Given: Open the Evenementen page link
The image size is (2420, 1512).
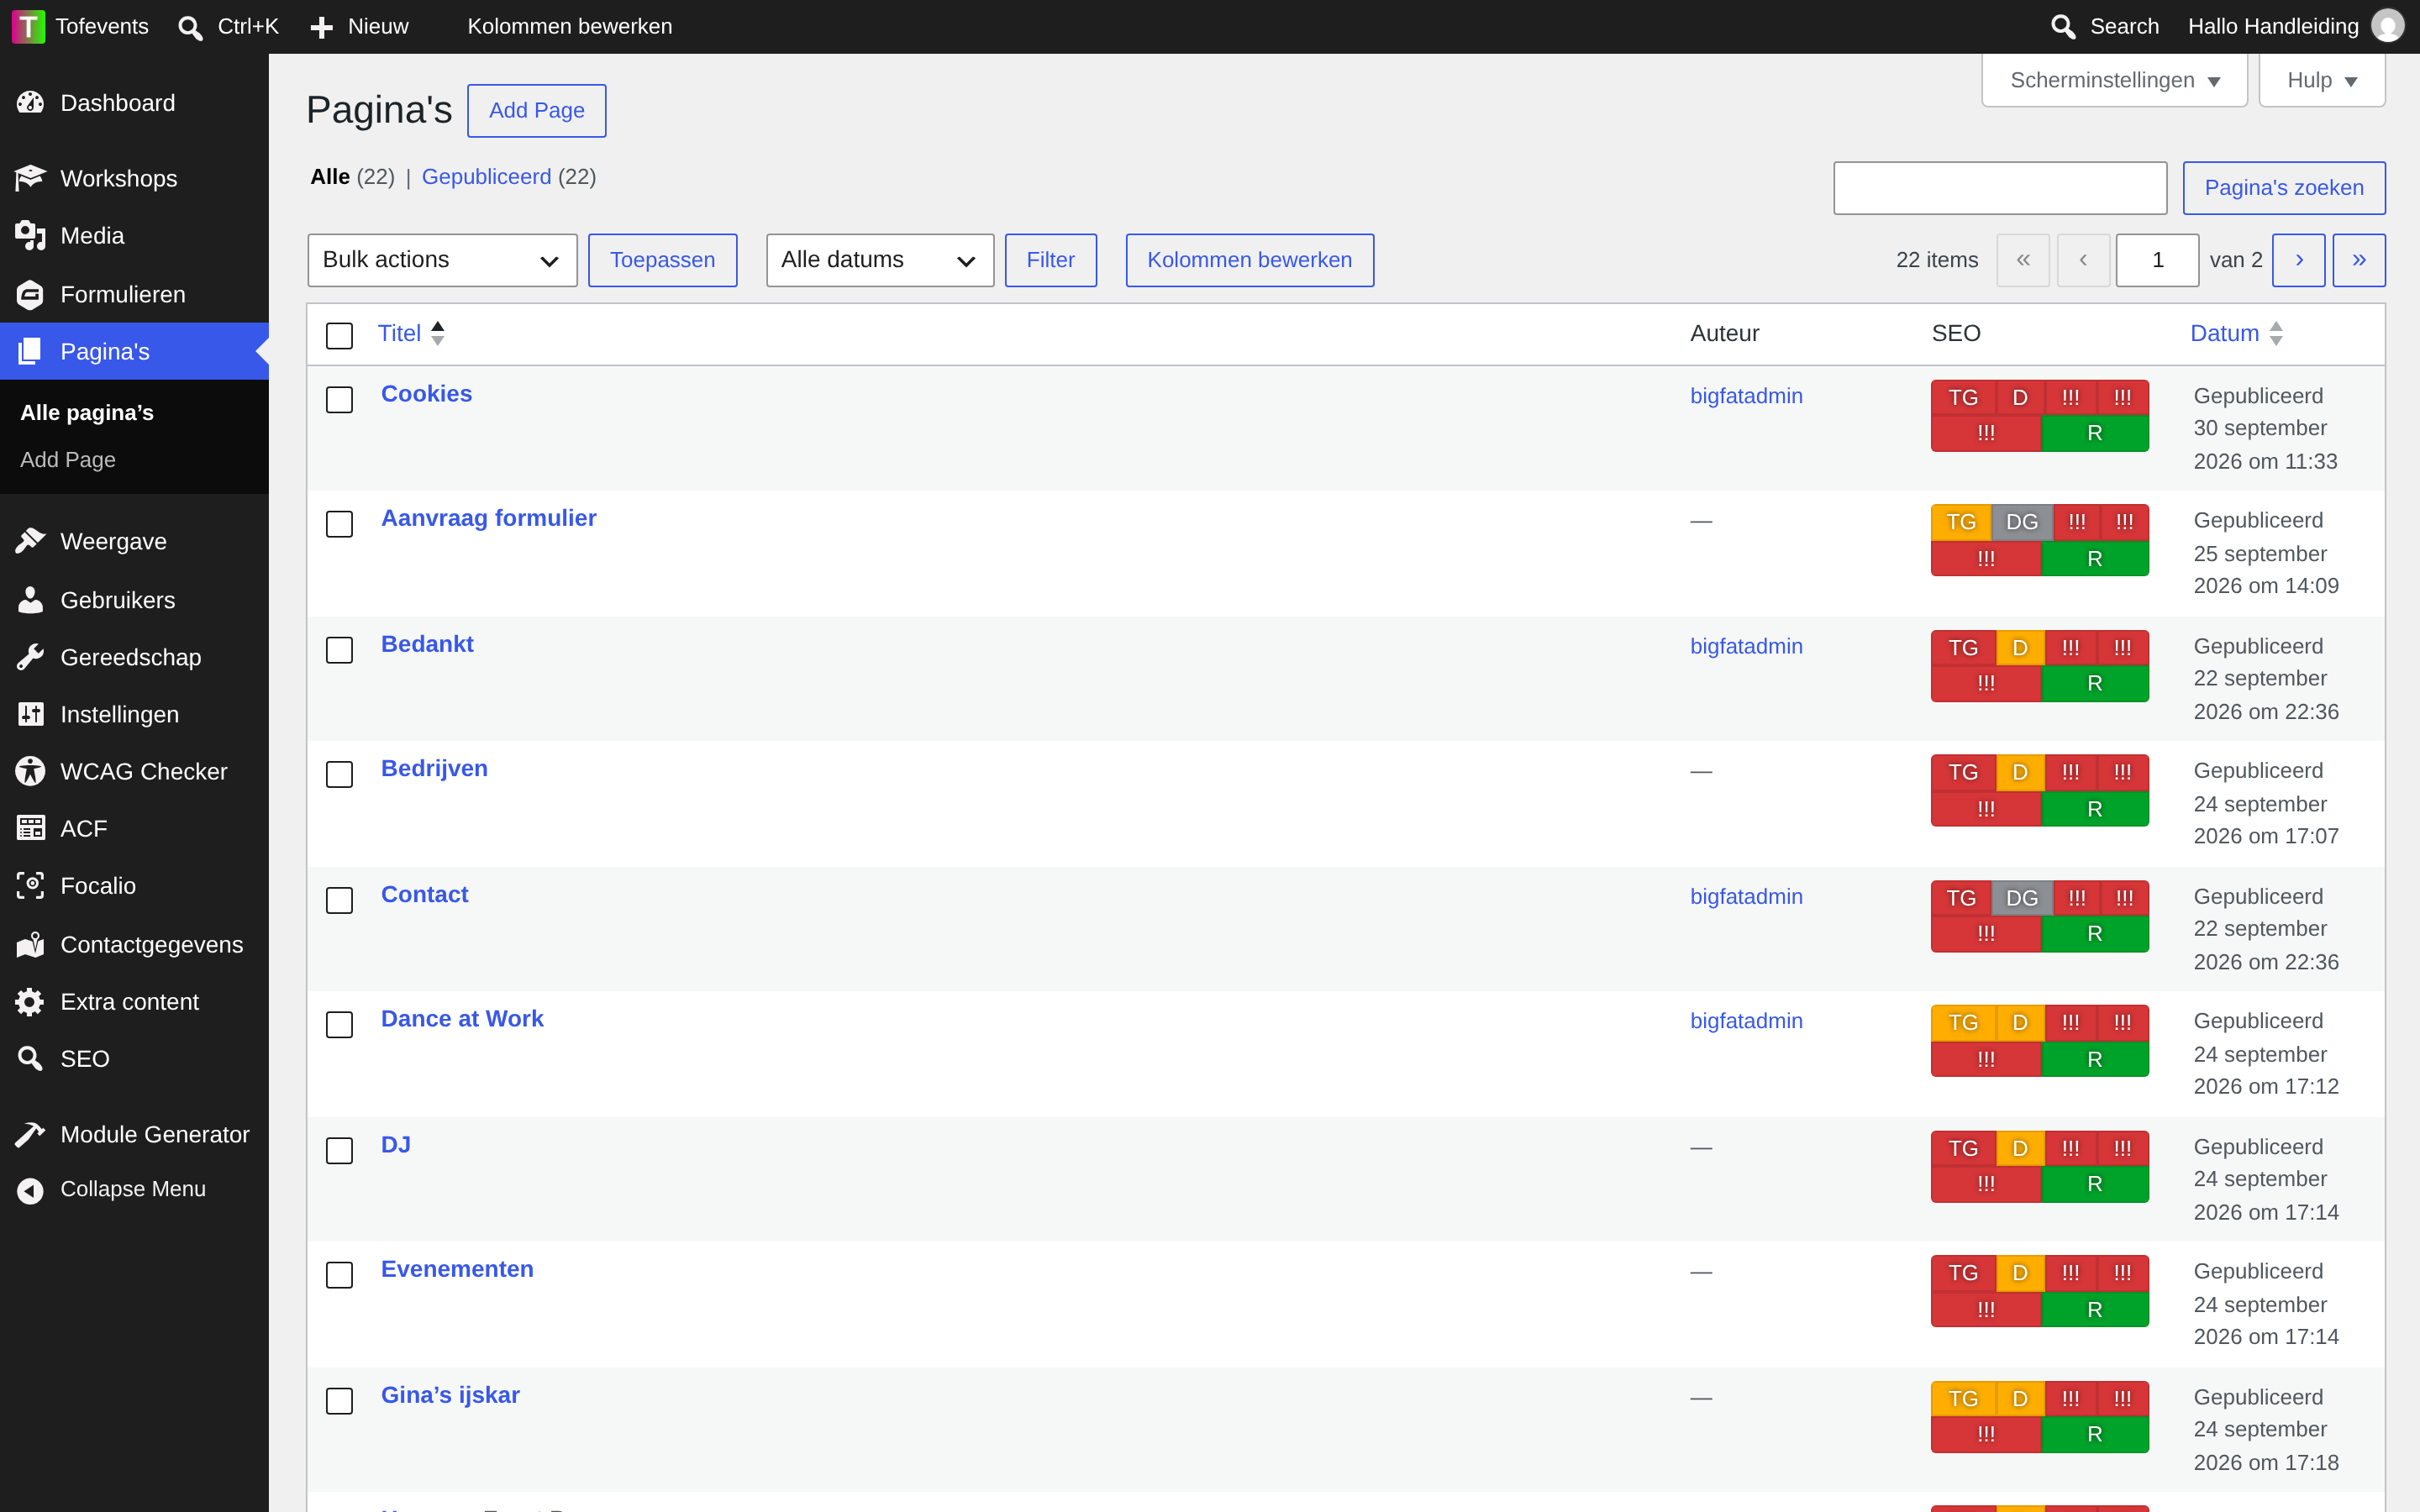Looking at the screenshot, I should tap(457, 1269).
